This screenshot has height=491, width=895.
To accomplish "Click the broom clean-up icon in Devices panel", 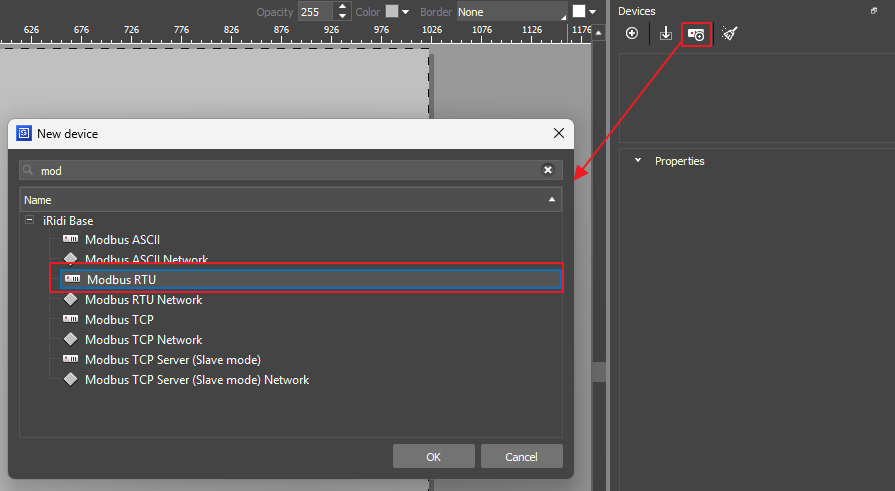I will [730, 33].
